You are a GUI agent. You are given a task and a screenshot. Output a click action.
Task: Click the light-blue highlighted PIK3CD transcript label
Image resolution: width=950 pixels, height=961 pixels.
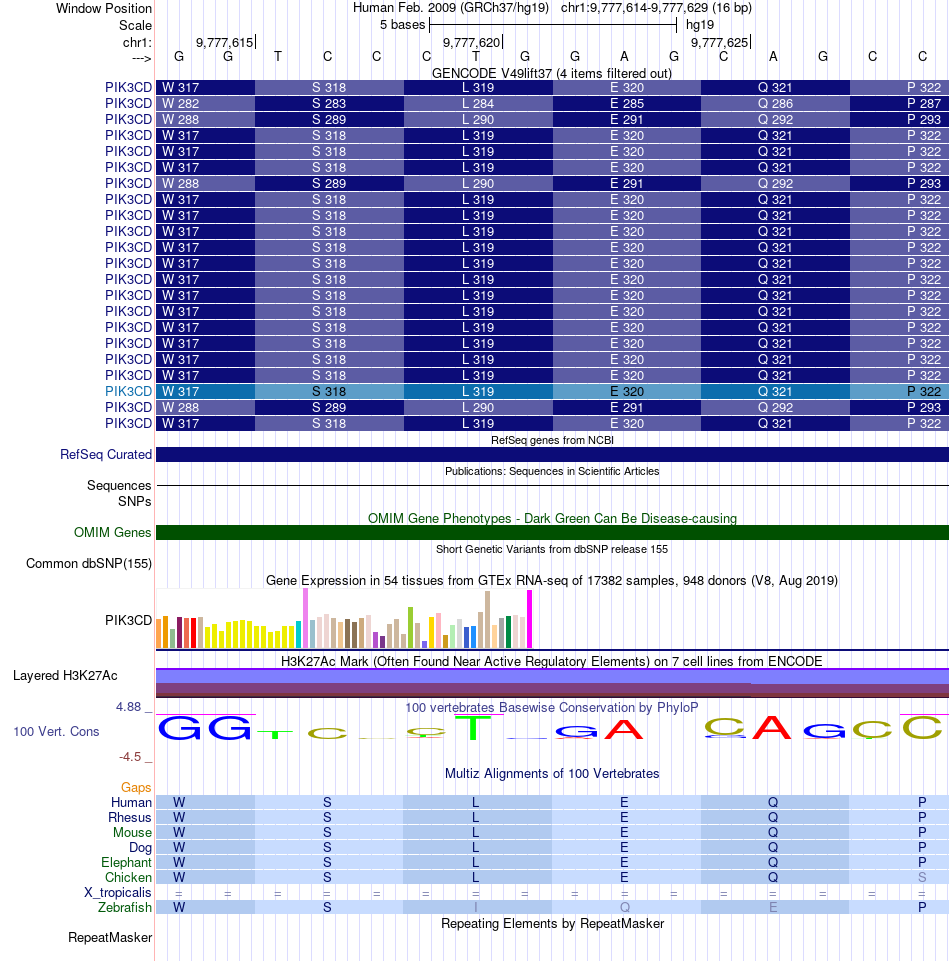click(128, 391)
